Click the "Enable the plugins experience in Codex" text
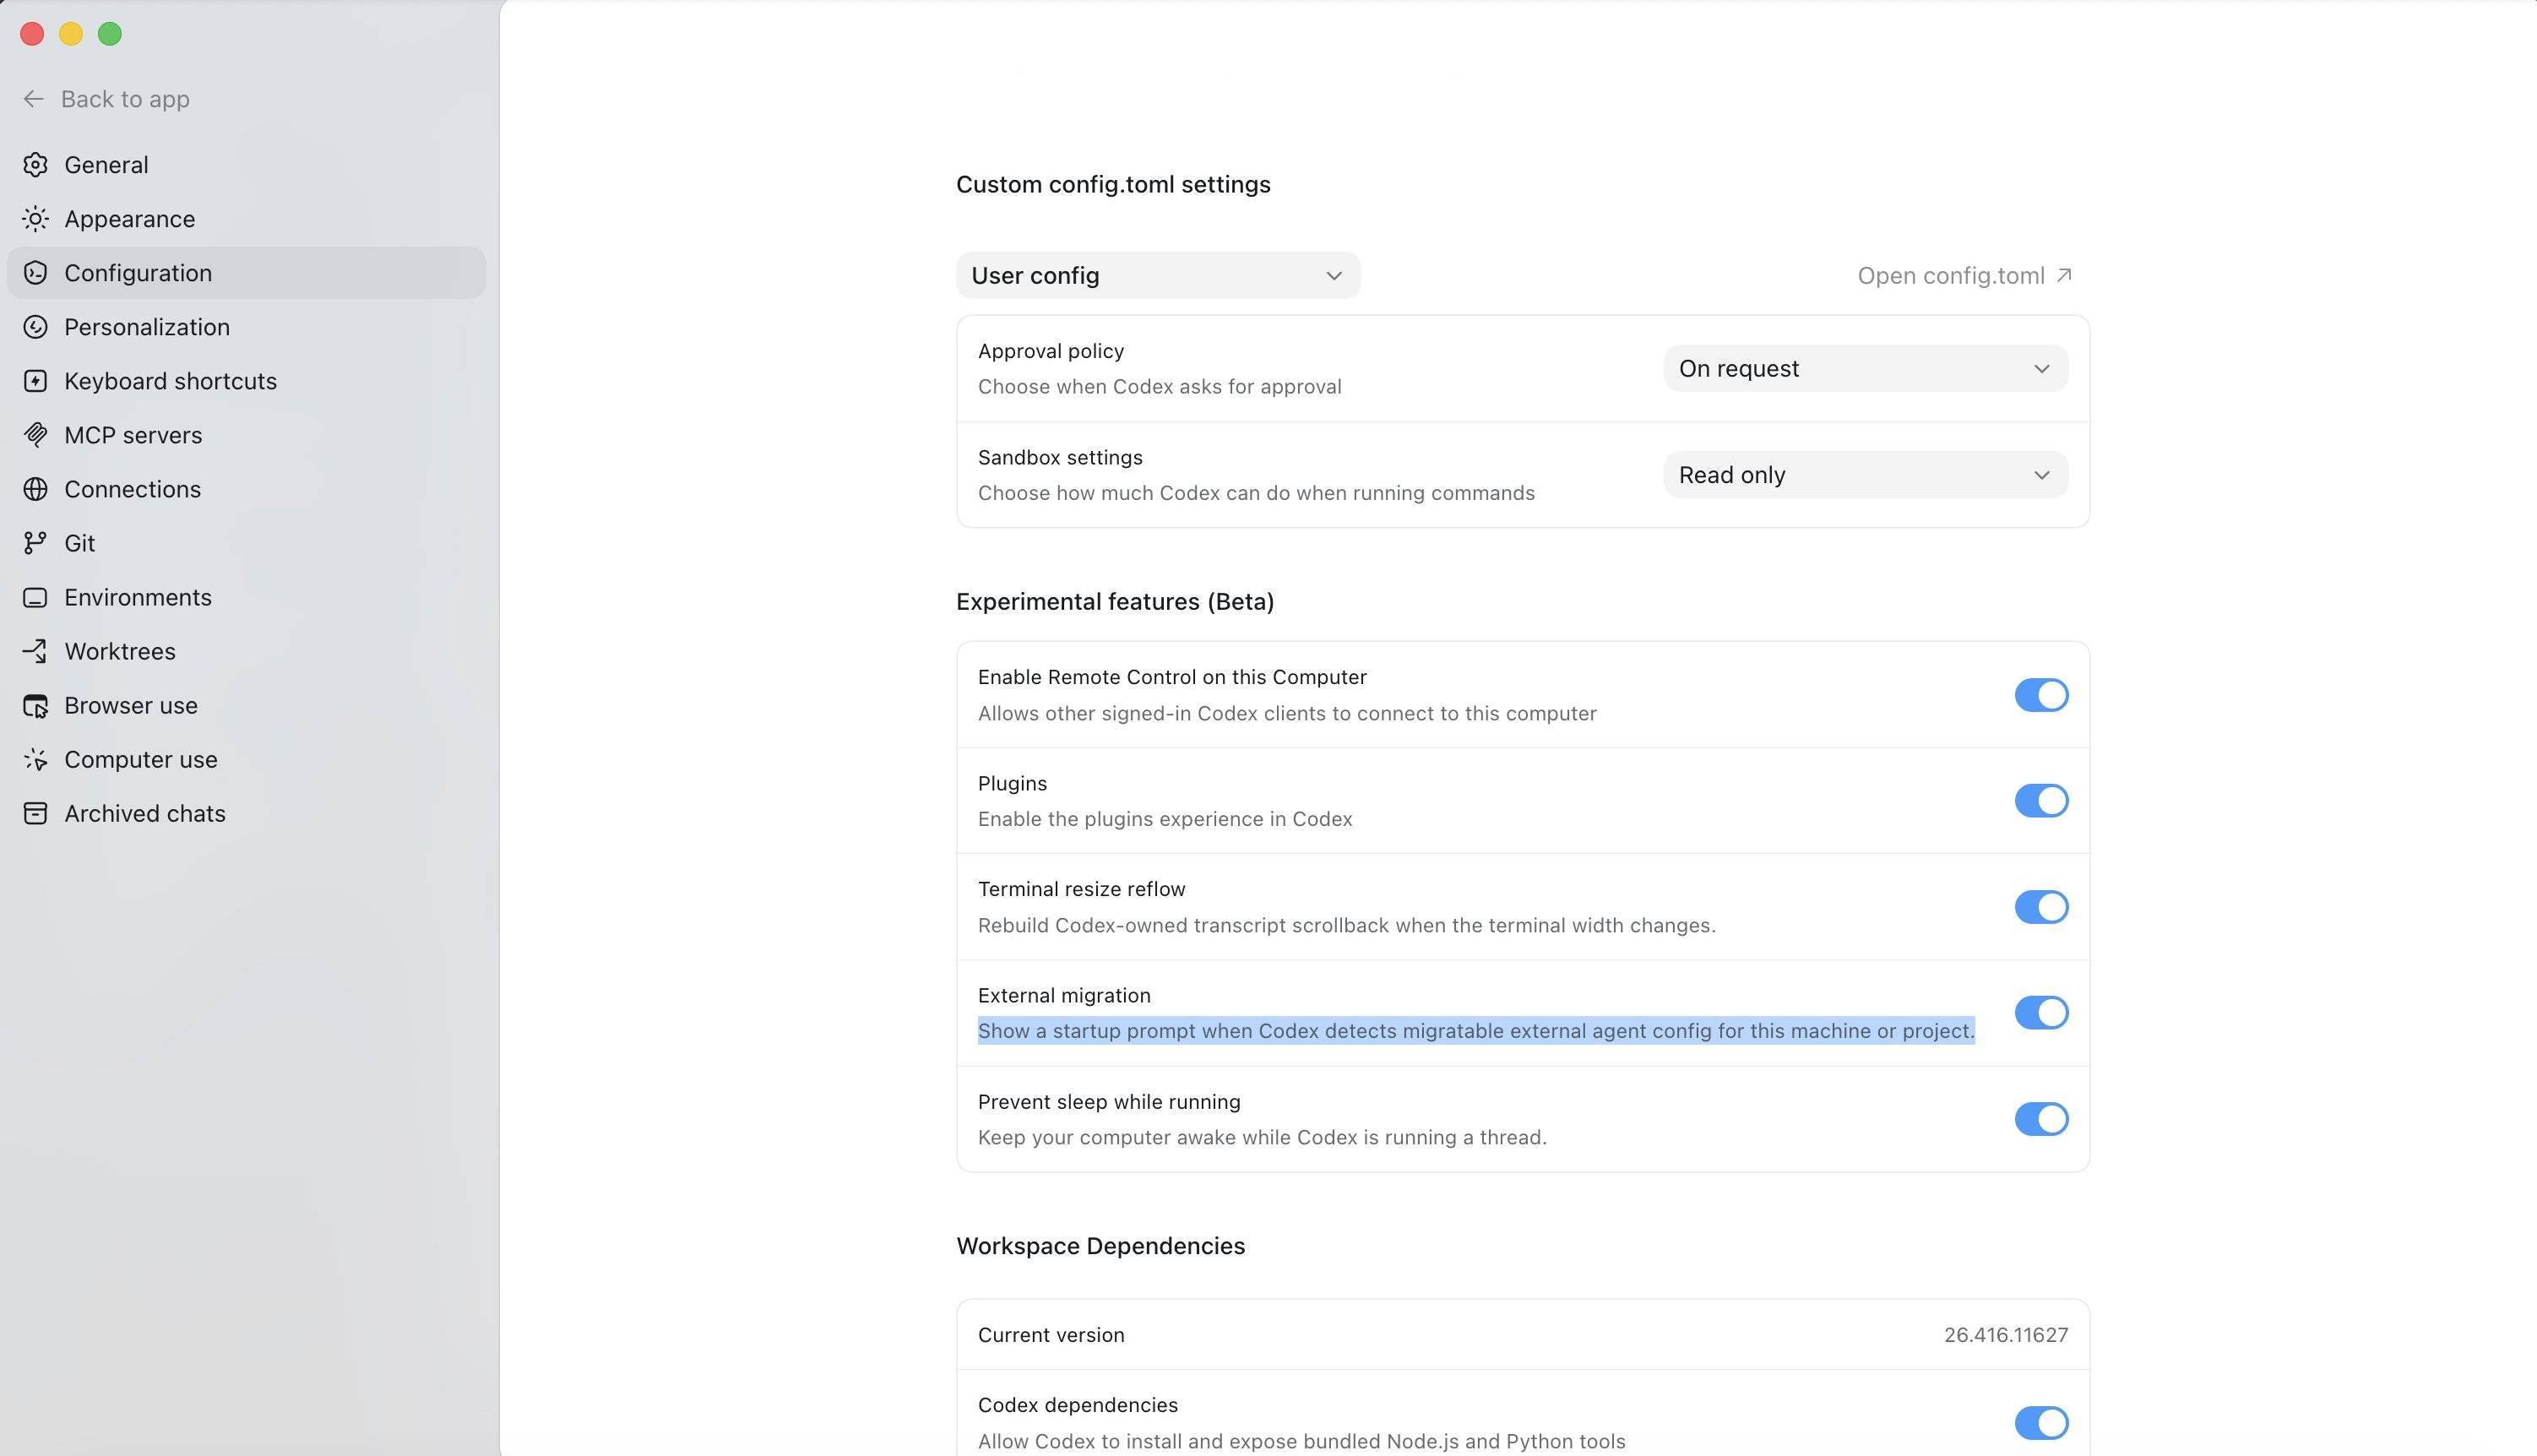The width and height of the screenshot is (2537, 1456). pyautogui.click(x=1165, y=819)
